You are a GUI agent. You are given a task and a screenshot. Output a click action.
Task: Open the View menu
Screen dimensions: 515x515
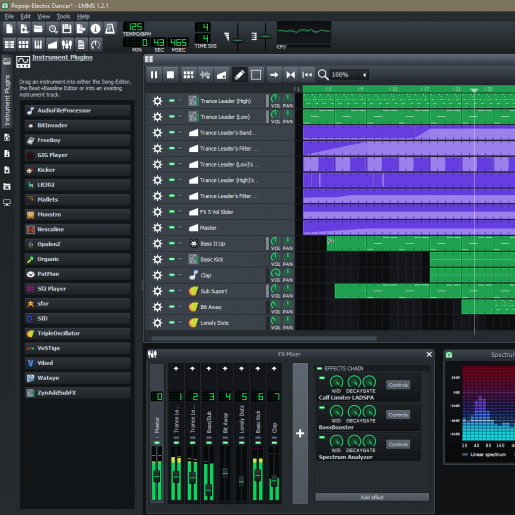(x=44, y=16)
